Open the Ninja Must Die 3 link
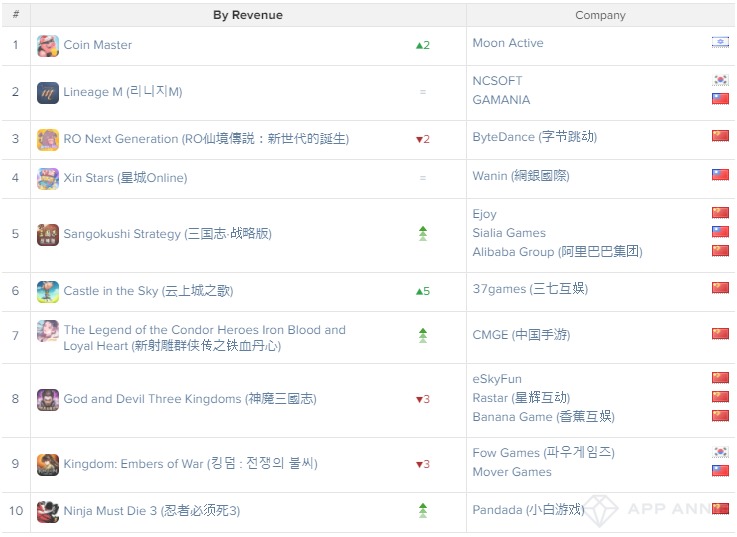The height and width of the screenshot is (537, 737). pyautogui.click(x=152, y=511)
